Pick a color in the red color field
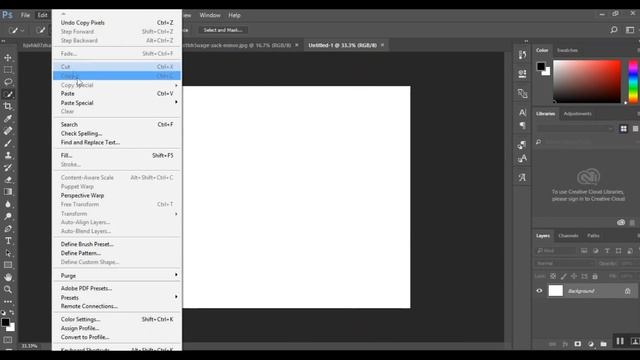Screen dimensions: 640x360 [587, 81]
